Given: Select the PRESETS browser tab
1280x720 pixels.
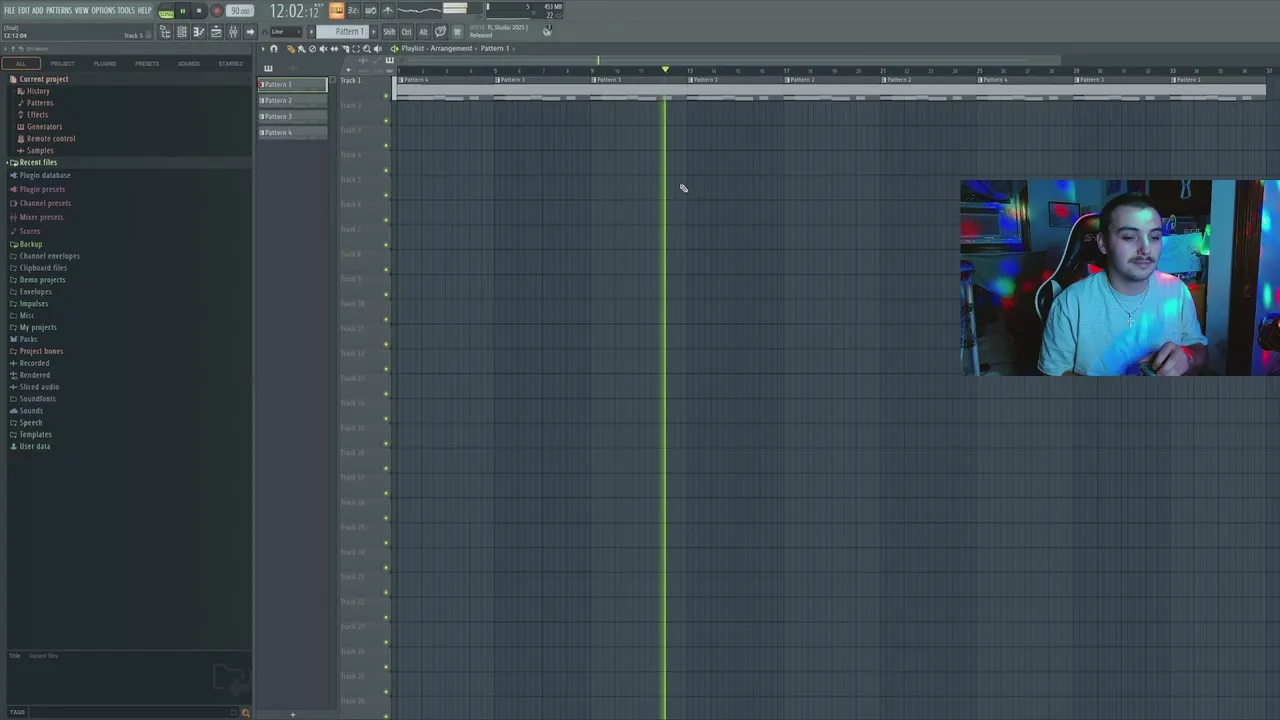Looking at the screenshot, I should click(x=147, y=63).
